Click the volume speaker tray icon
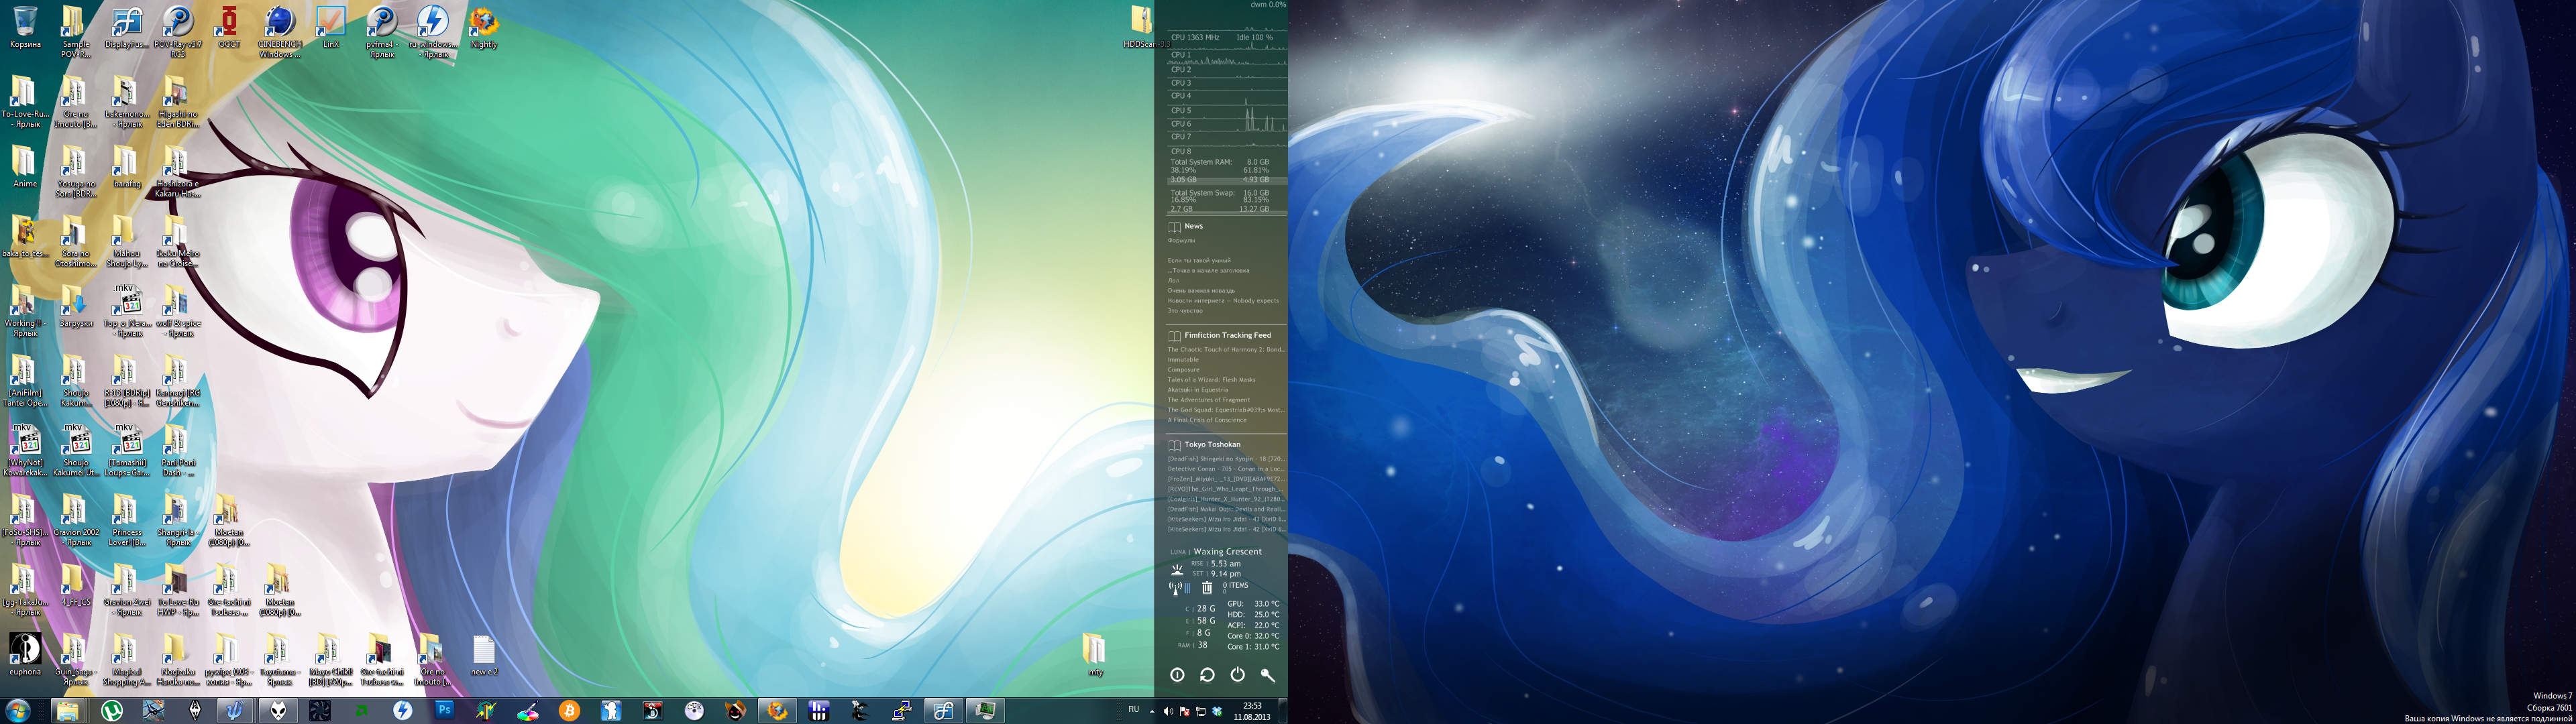Screen dimensions: 2576x724 (1168, 712)
